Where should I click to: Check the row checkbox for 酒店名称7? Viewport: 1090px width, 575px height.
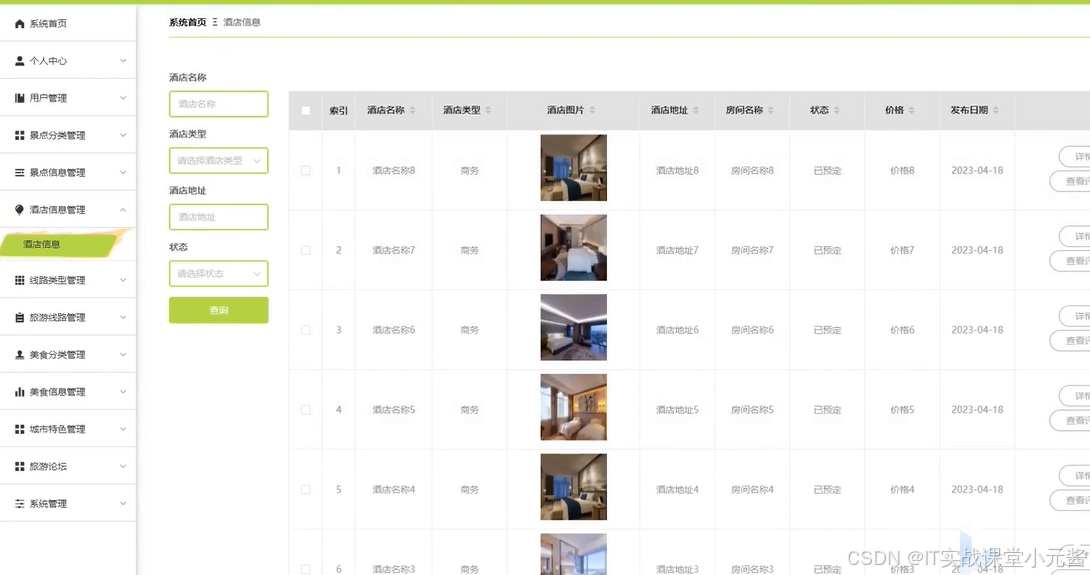point(305,250)
